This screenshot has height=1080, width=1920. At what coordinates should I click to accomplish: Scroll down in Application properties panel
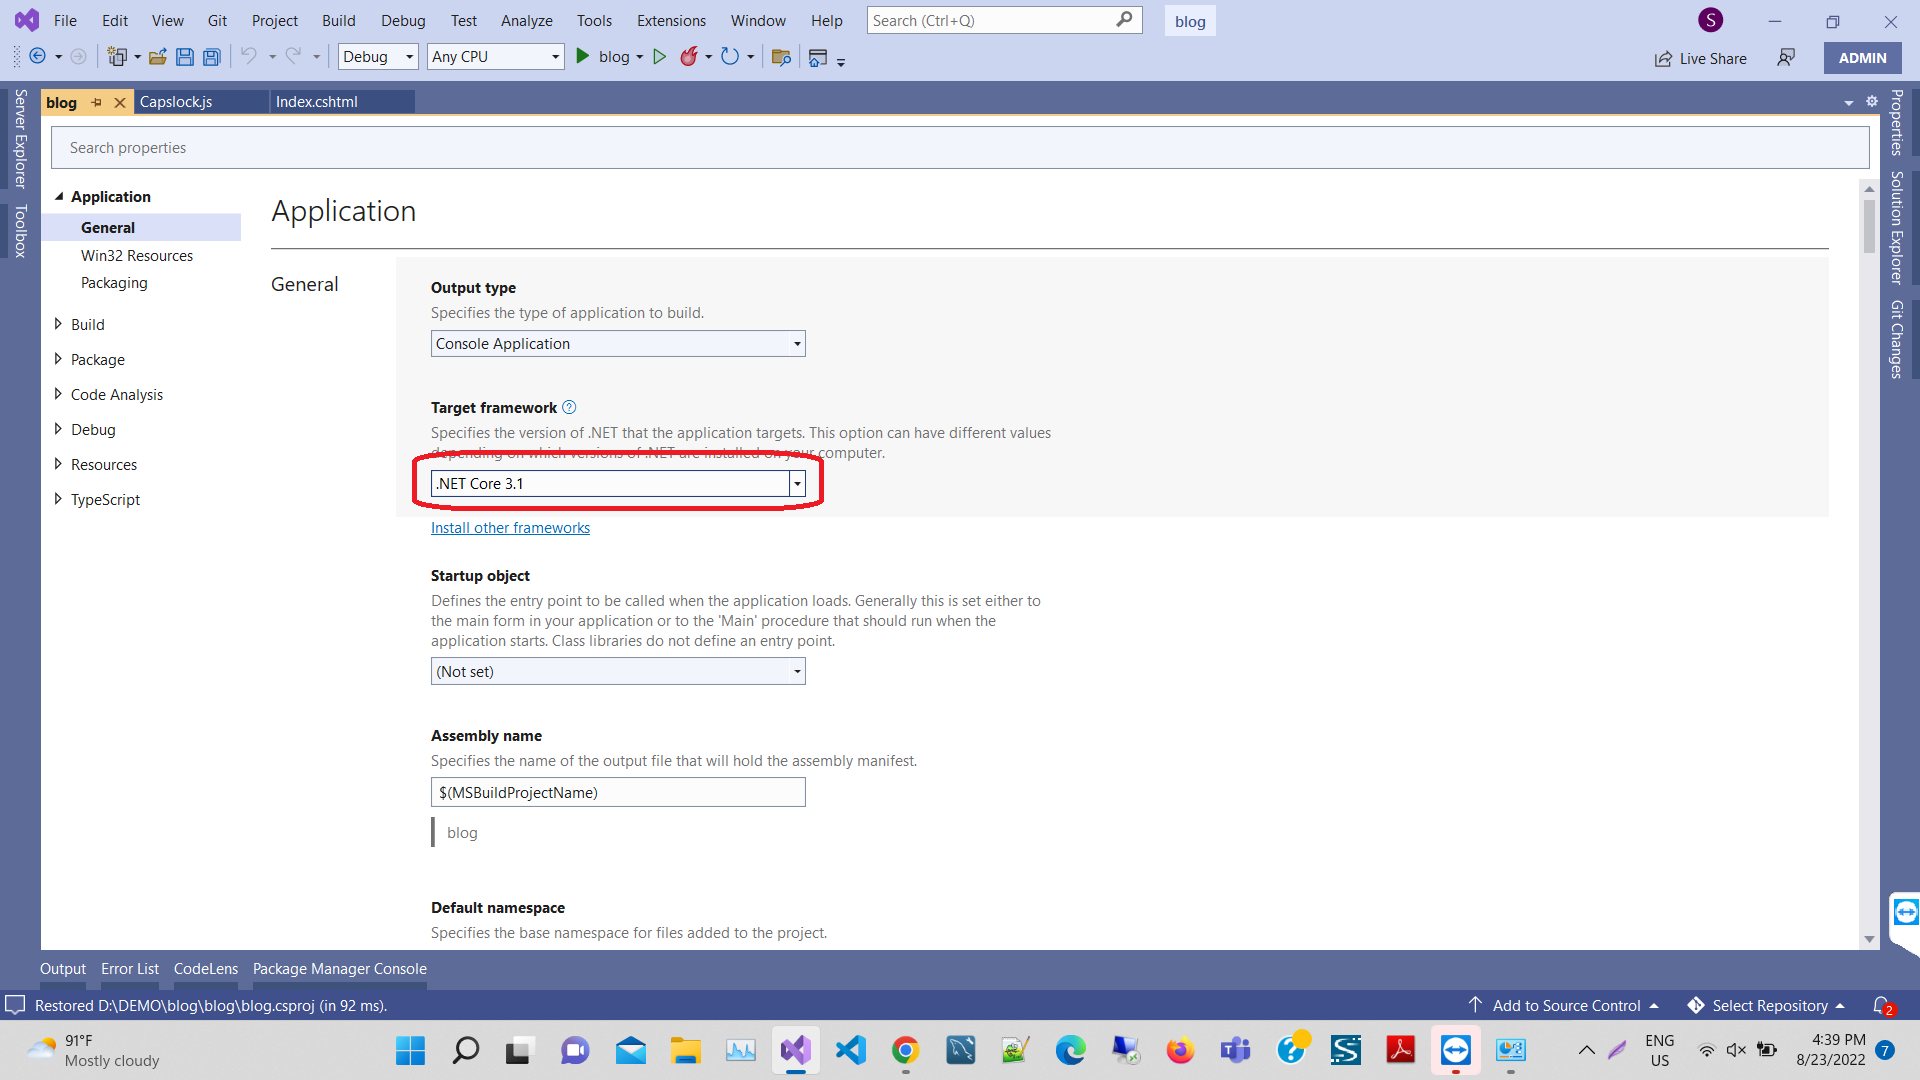tap(1869, 940)
